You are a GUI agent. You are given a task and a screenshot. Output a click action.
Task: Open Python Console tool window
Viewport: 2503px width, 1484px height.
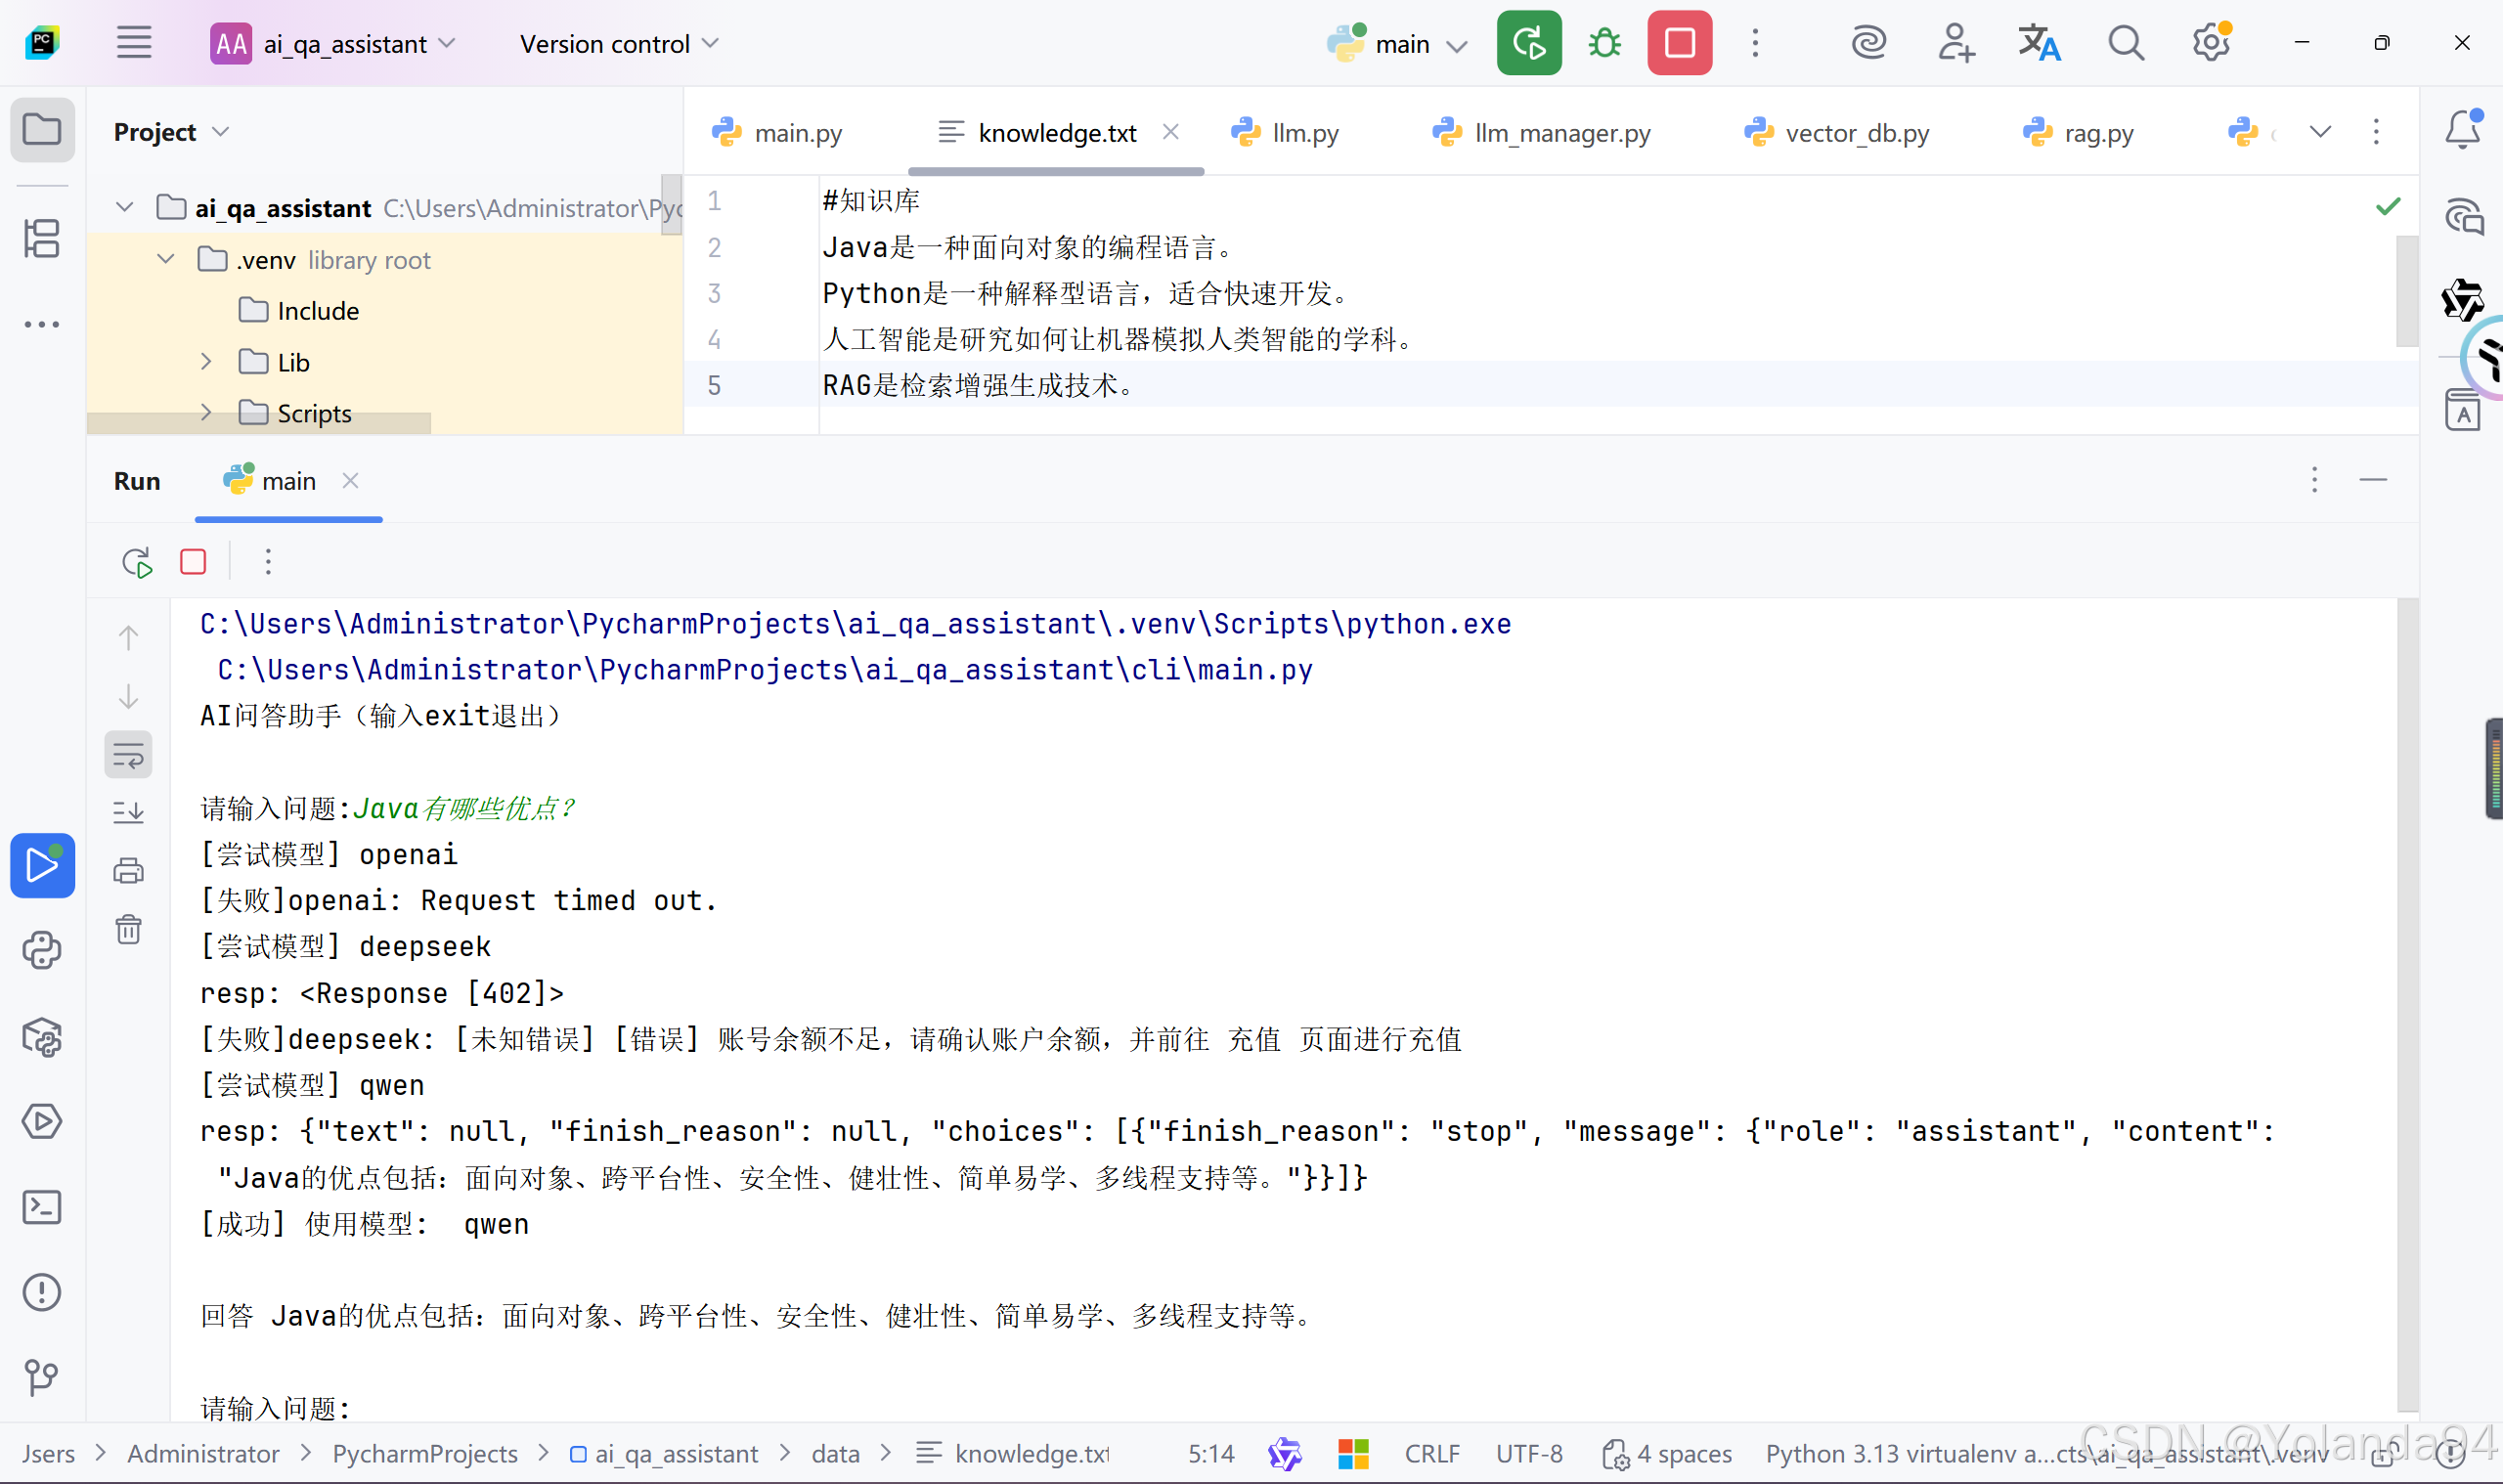(42, 950)
